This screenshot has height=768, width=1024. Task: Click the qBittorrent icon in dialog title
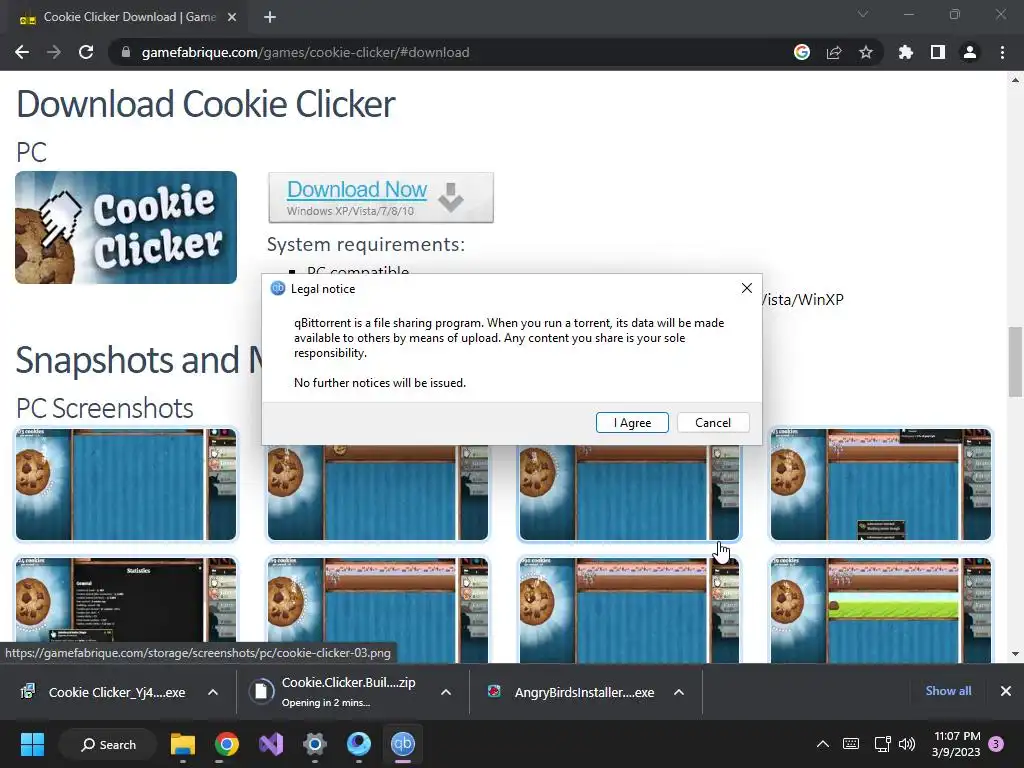278,289
